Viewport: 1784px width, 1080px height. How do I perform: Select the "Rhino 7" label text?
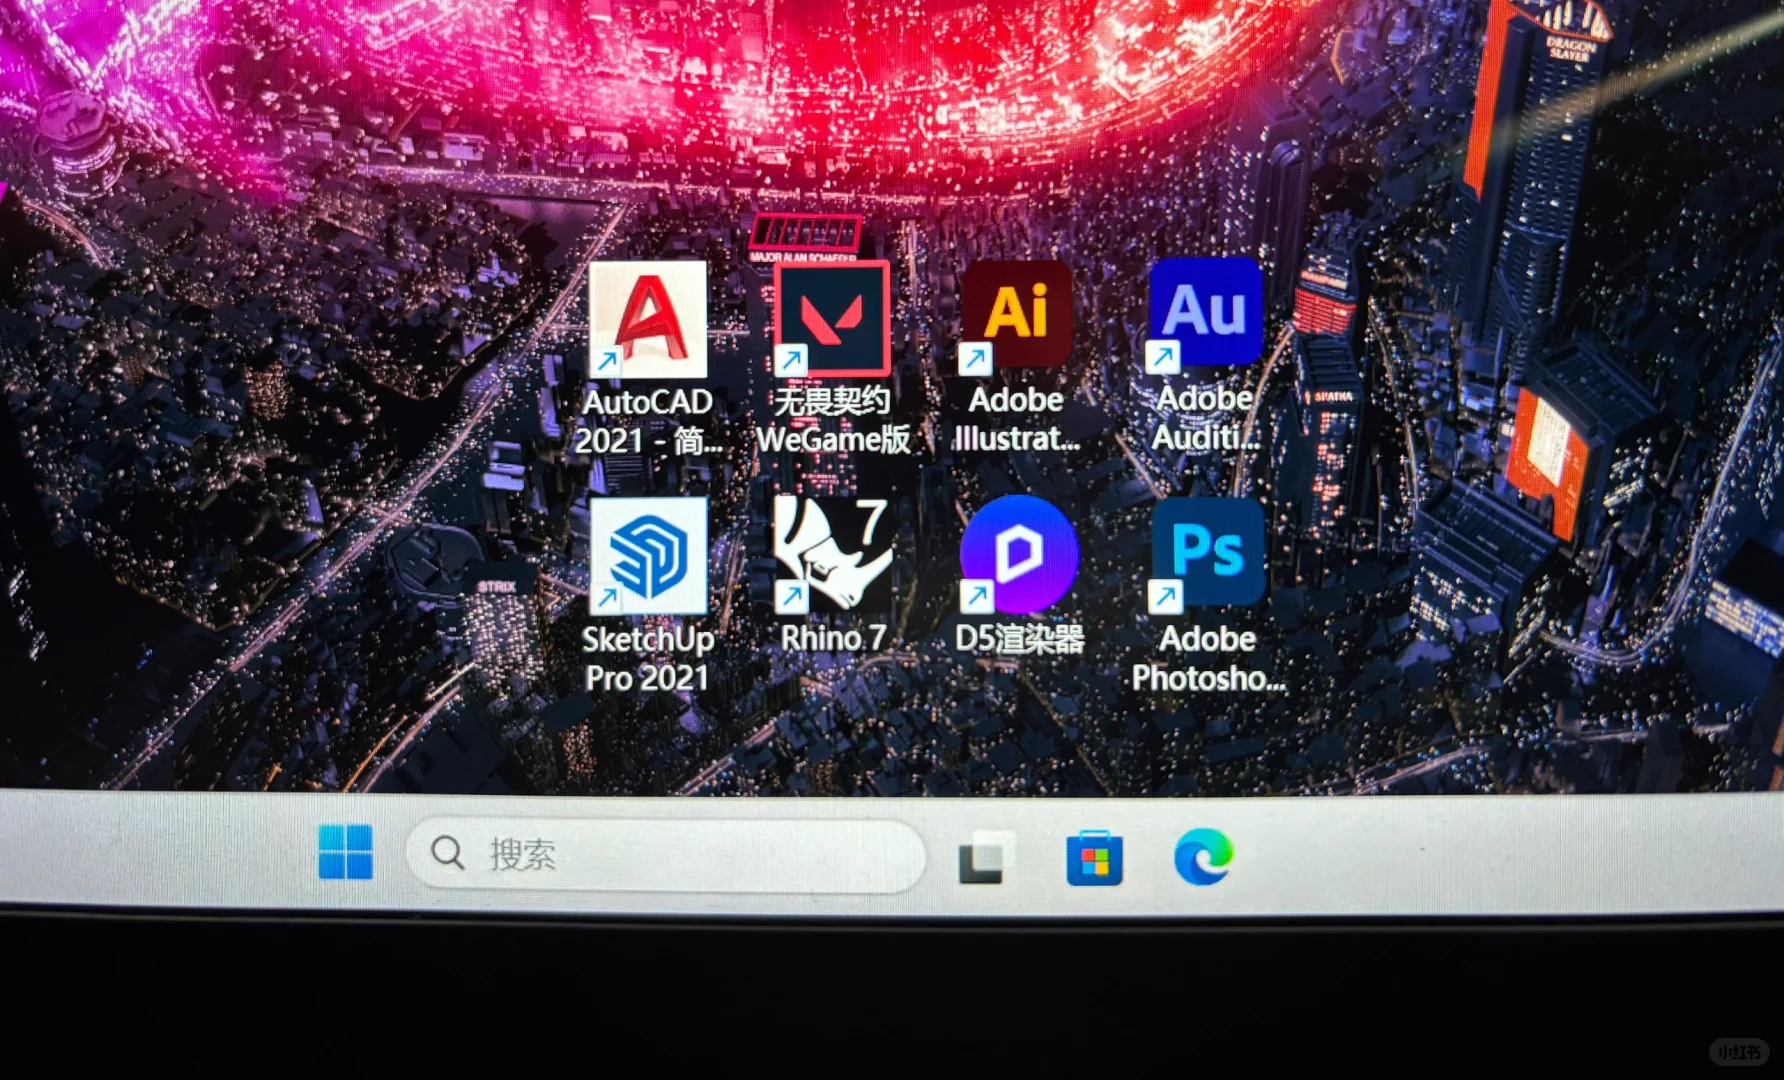(x=833, y=637)
